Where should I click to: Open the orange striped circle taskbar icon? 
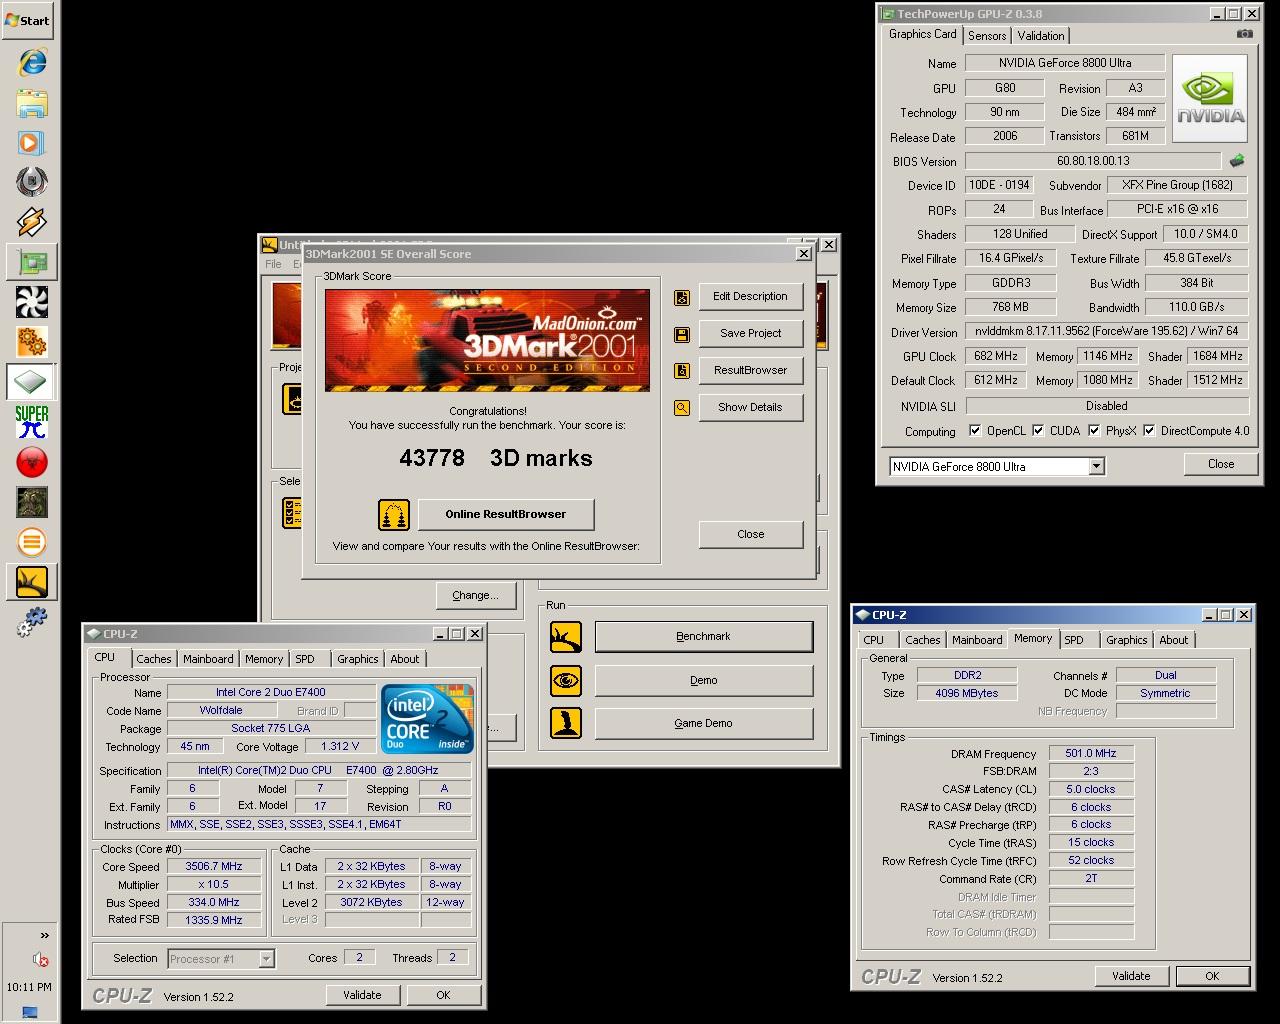[x=31, y=542]
